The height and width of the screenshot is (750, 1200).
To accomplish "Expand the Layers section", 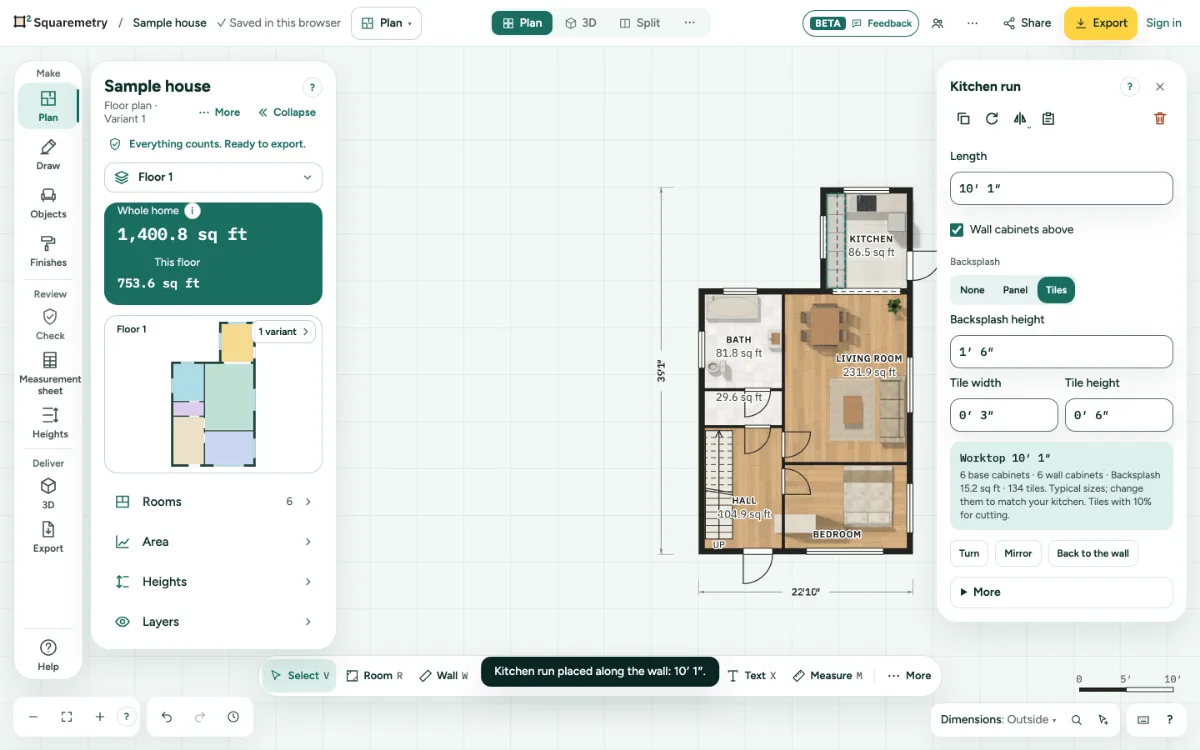I will tap(213, 622).
